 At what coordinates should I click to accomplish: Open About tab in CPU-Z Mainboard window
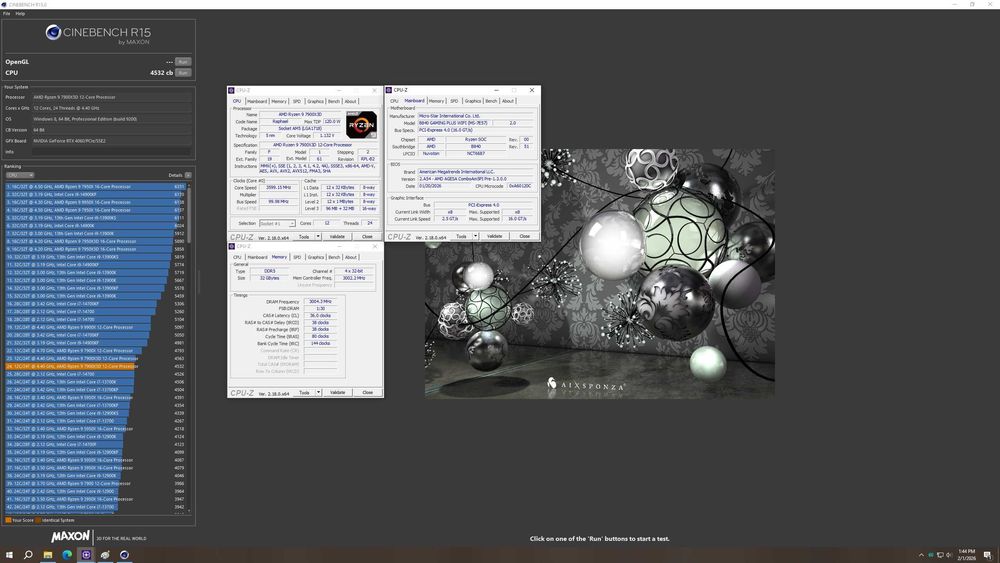(508, 101)
